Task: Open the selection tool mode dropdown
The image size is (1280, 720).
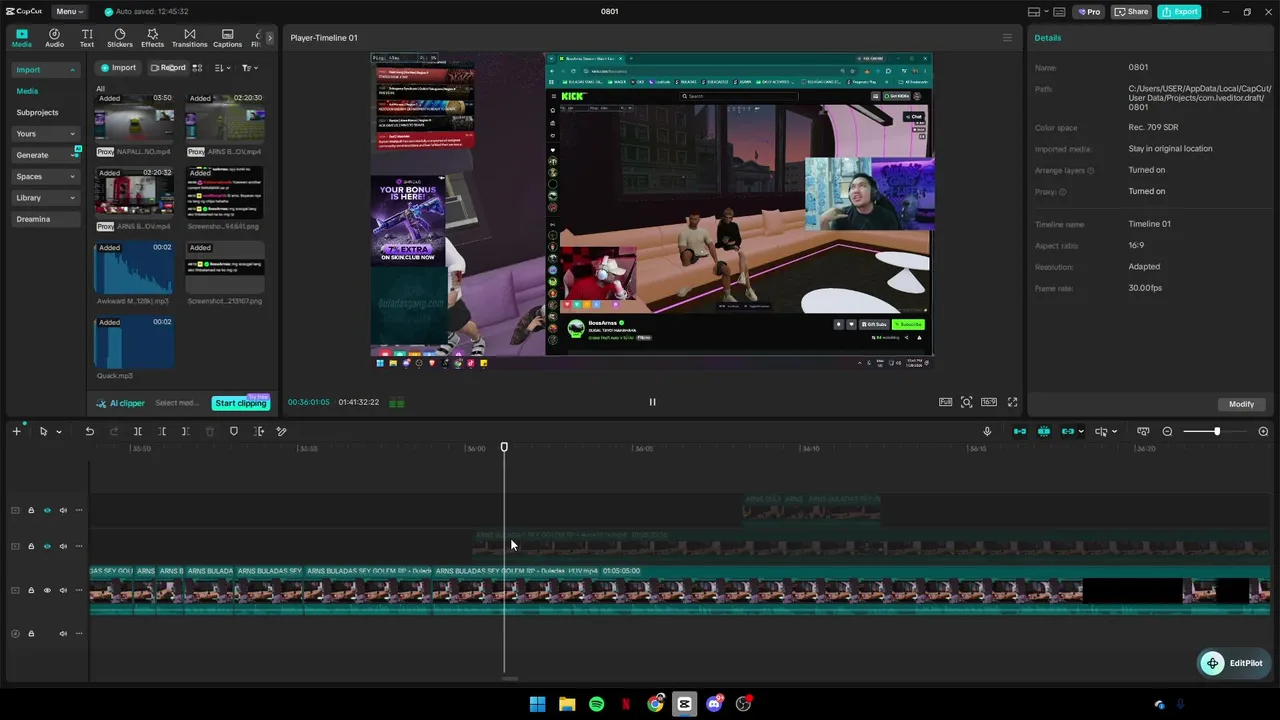Action: click(x=59, y=432)
